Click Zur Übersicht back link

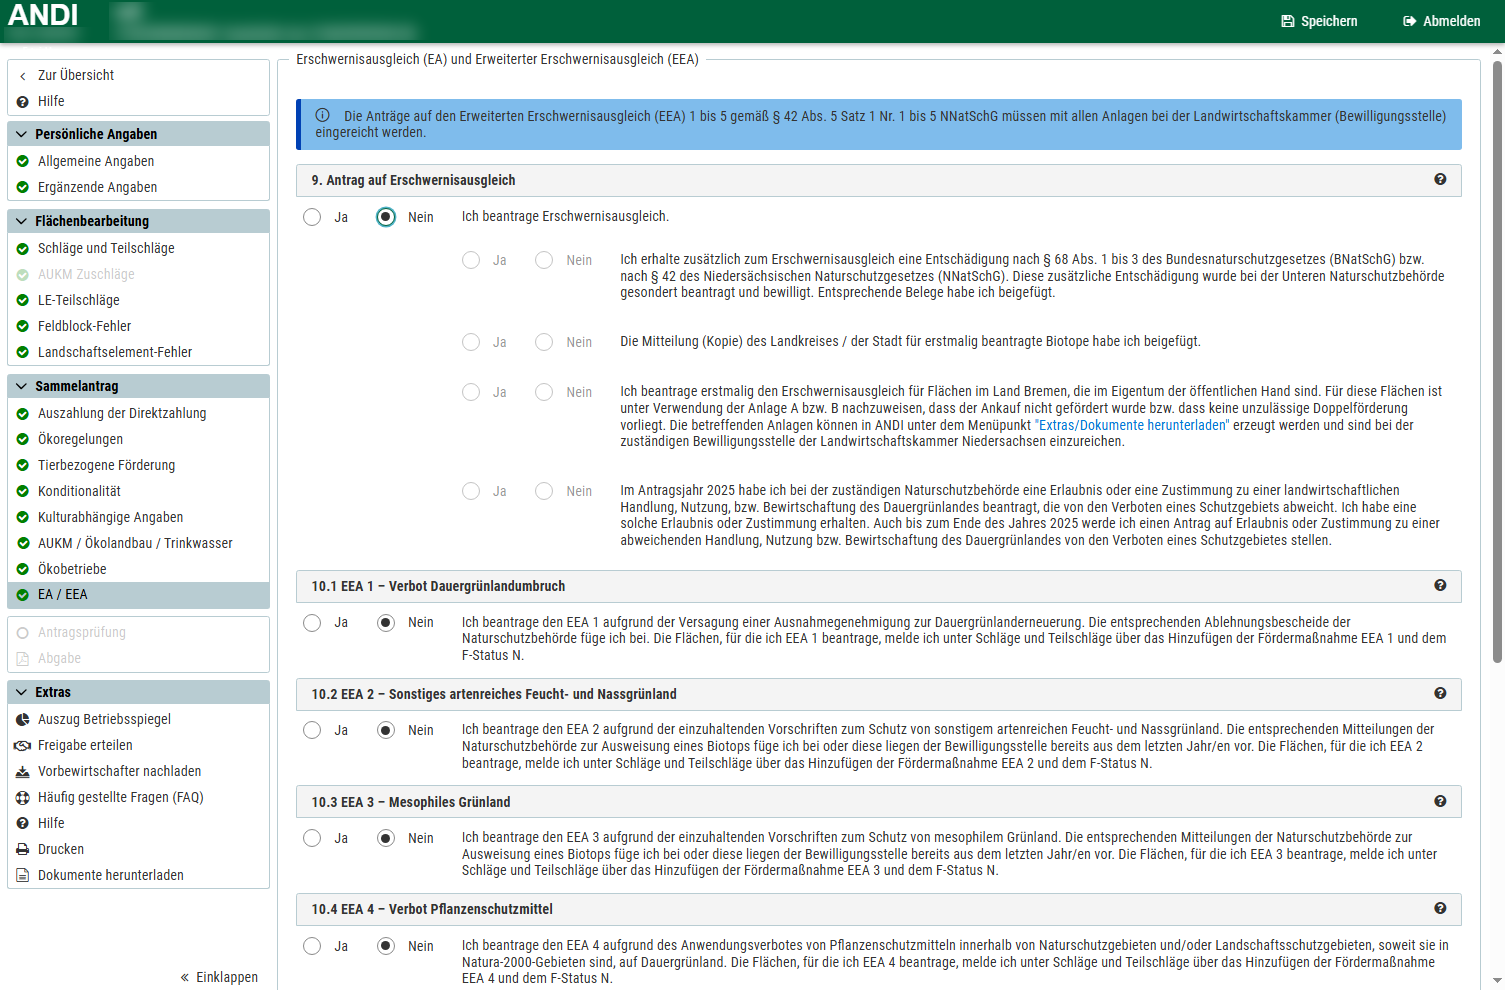click(x=75, y=75)
